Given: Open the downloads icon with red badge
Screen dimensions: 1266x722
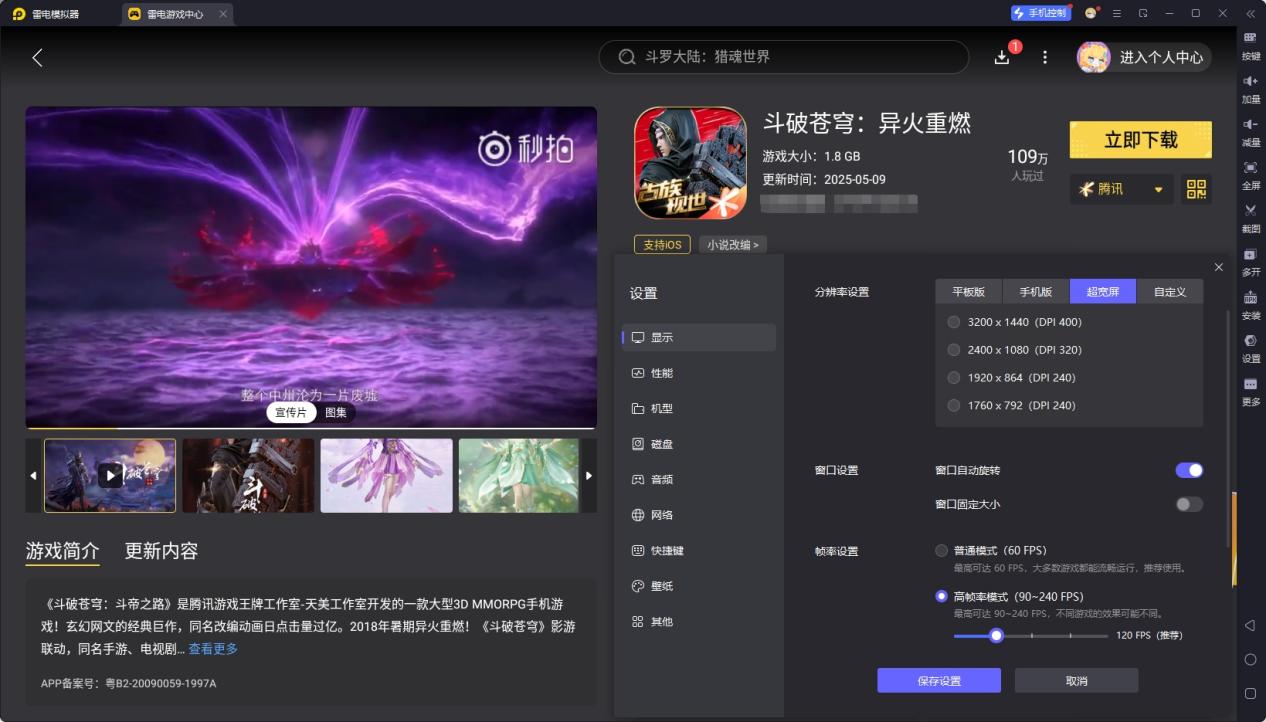Looking at the screenshot, I should tap(1003, 56).
